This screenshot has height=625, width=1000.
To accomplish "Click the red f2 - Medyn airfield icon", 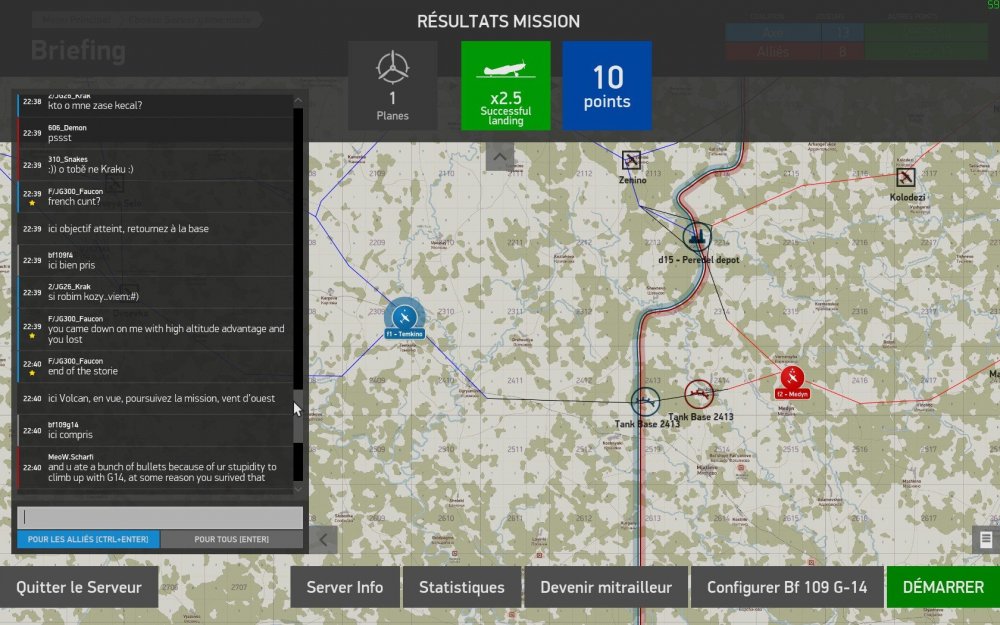I will (792, 377).
